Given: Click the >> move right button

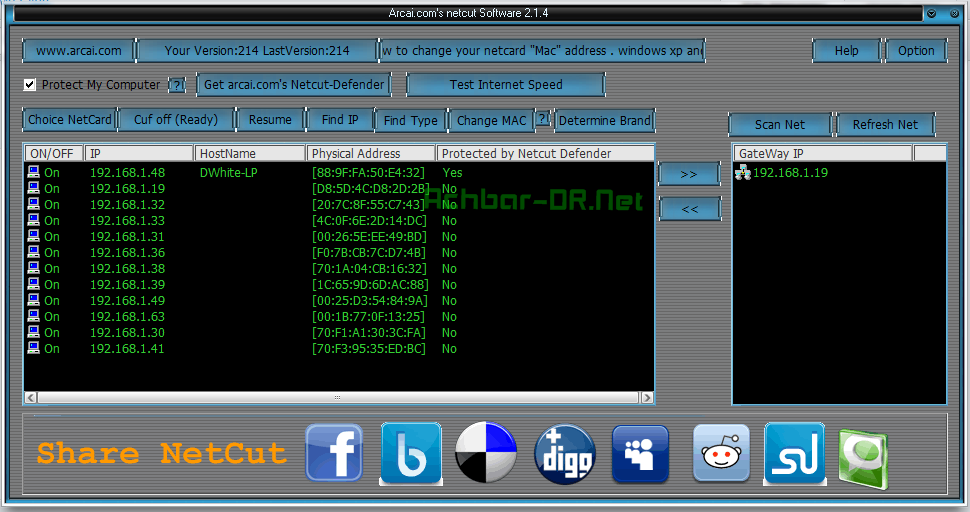Looking at the screenshot, I should (x=689, y=174).
